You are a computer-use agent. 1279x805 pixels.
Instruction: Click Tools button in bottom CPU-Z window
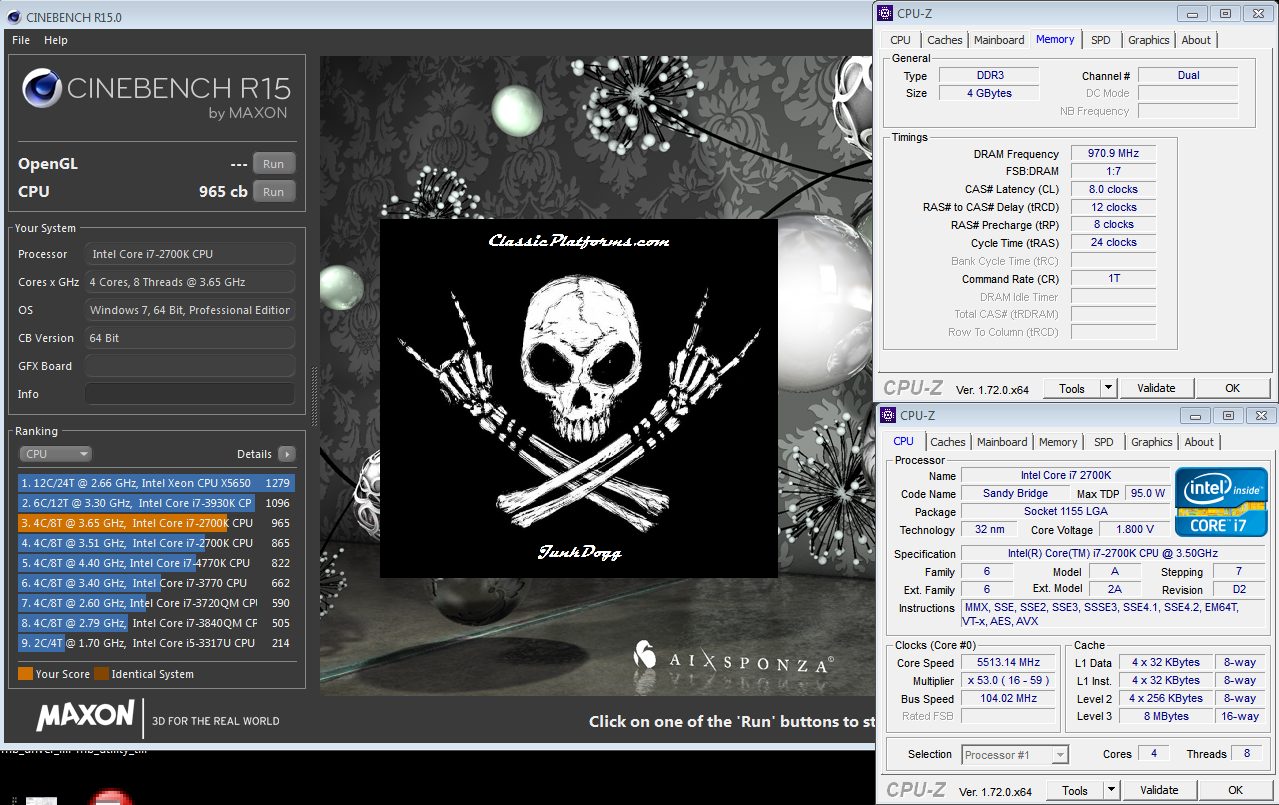point(1075,790)
